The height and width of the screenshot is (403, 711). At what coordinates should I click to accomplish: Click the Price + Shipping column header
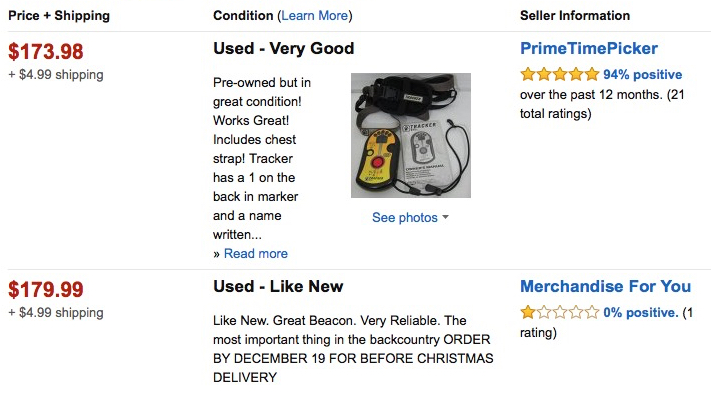click(59, 15)
